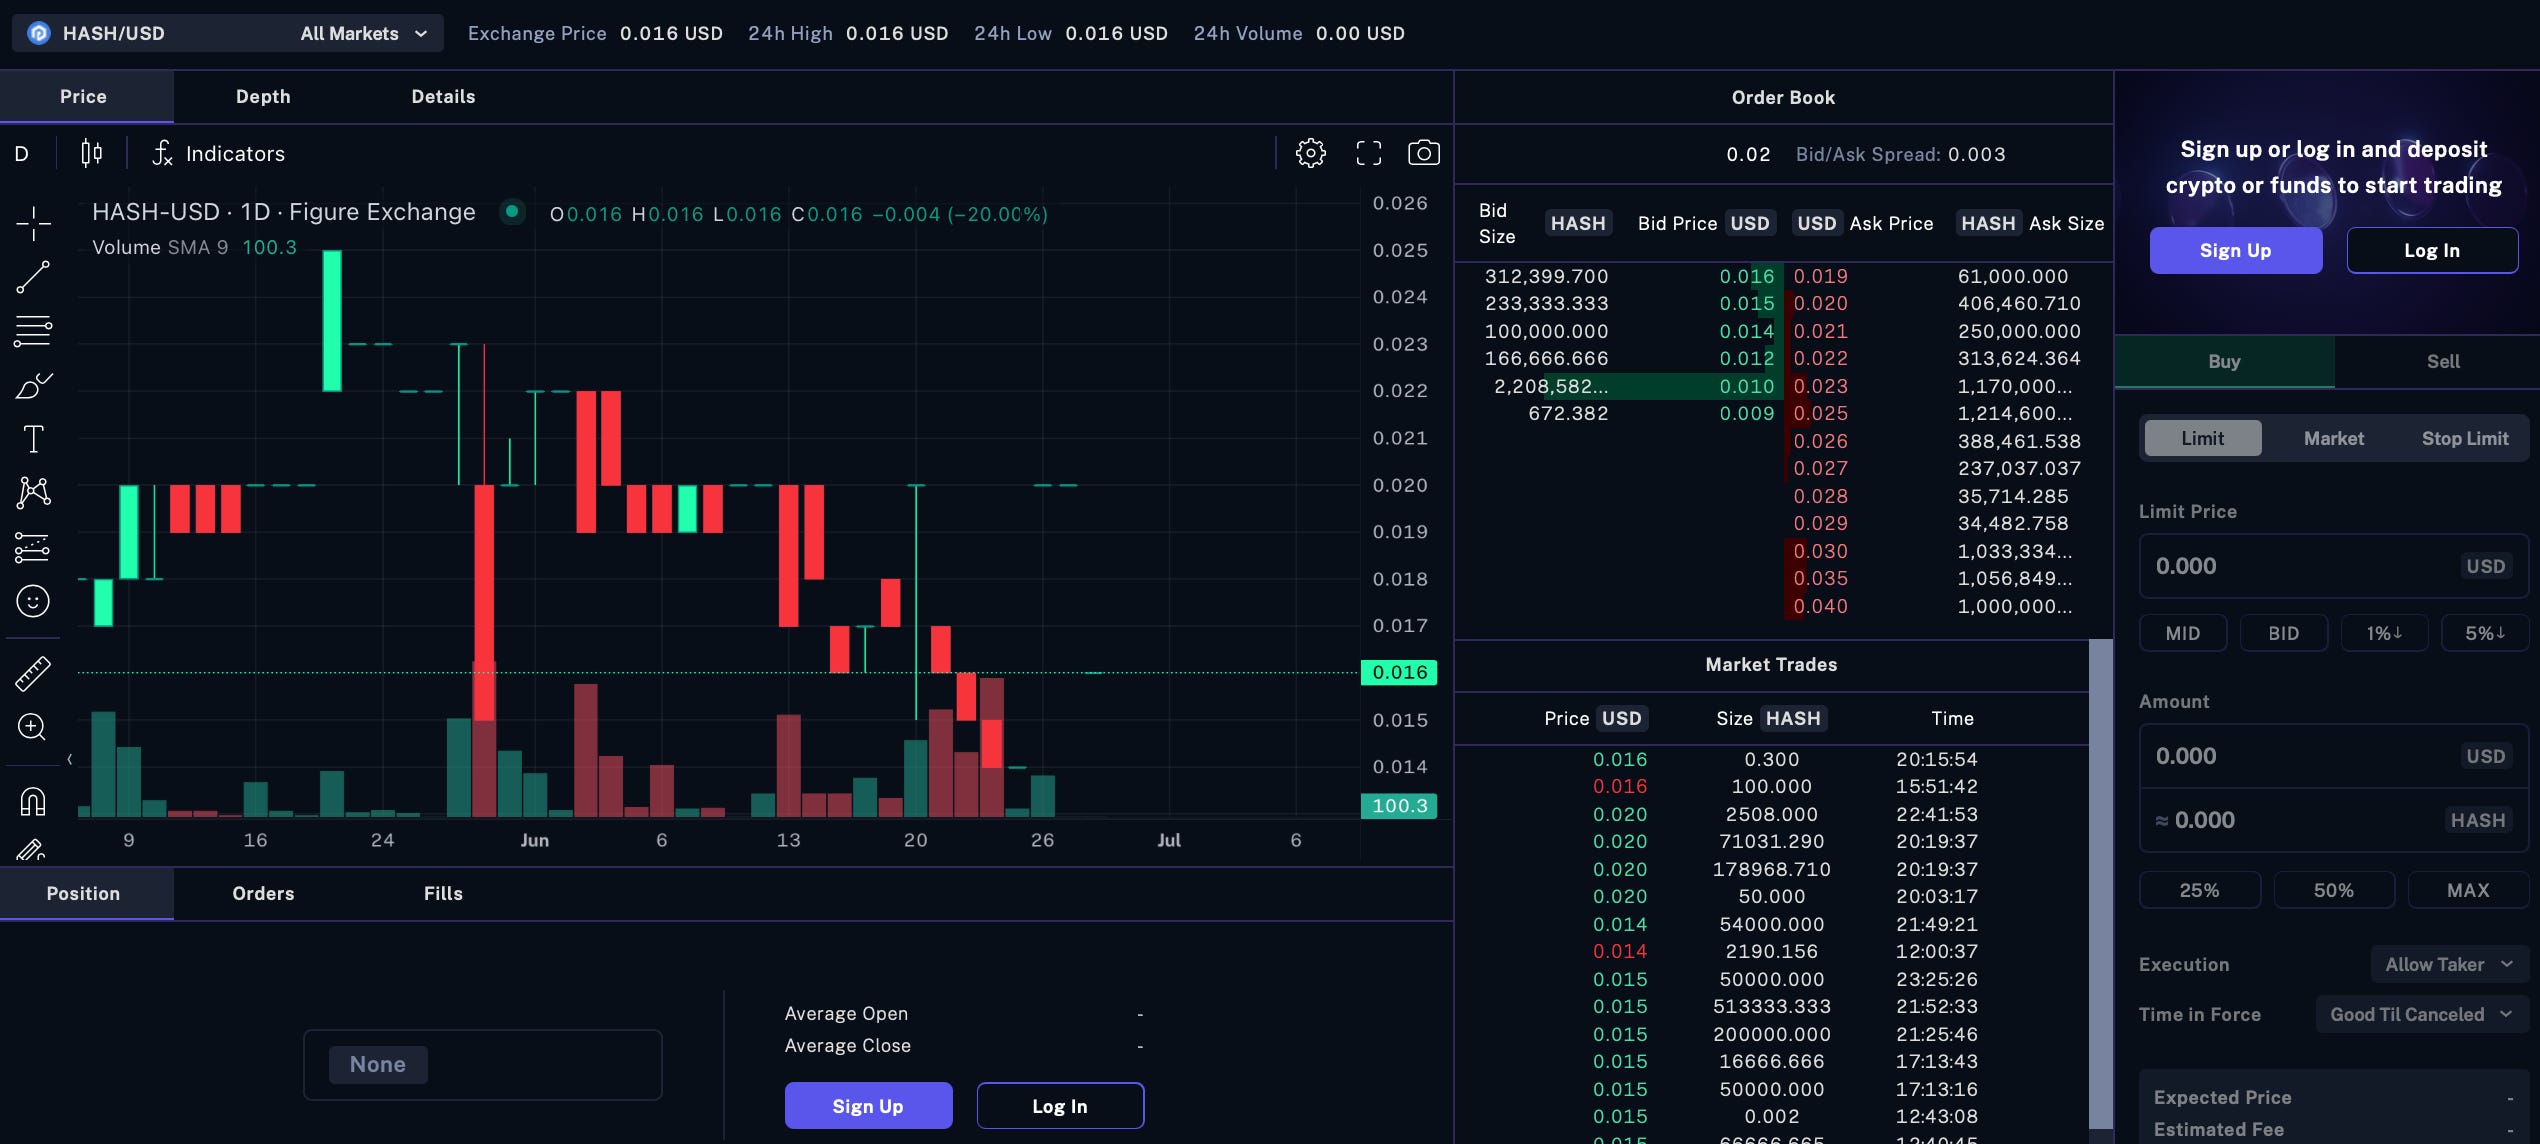Switch order type to Market

point(2333,438)
